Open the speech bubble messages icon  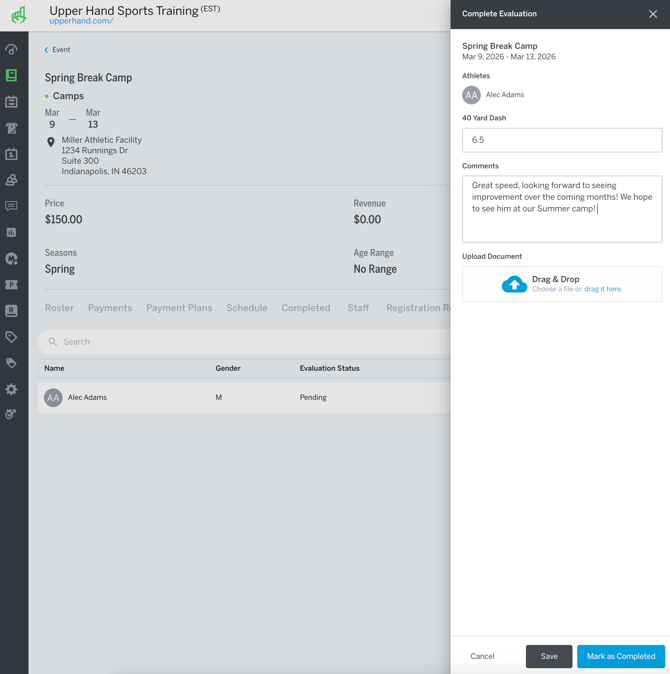pos(11,206)
